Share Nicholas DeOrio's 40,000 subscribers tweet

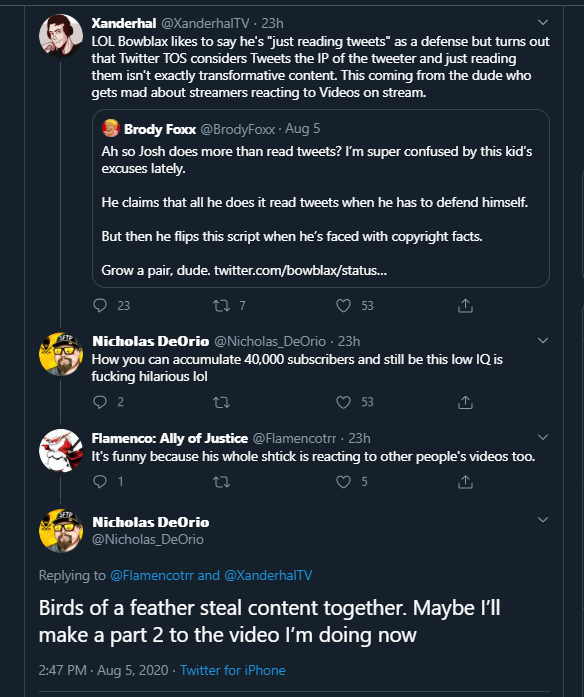[x=465, y=402]
